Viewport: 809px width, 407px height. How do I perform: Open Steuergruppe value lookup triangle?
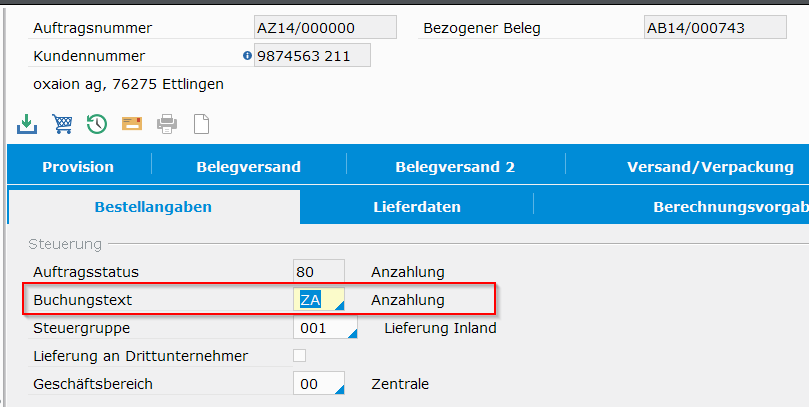click(x=351, y=333)
